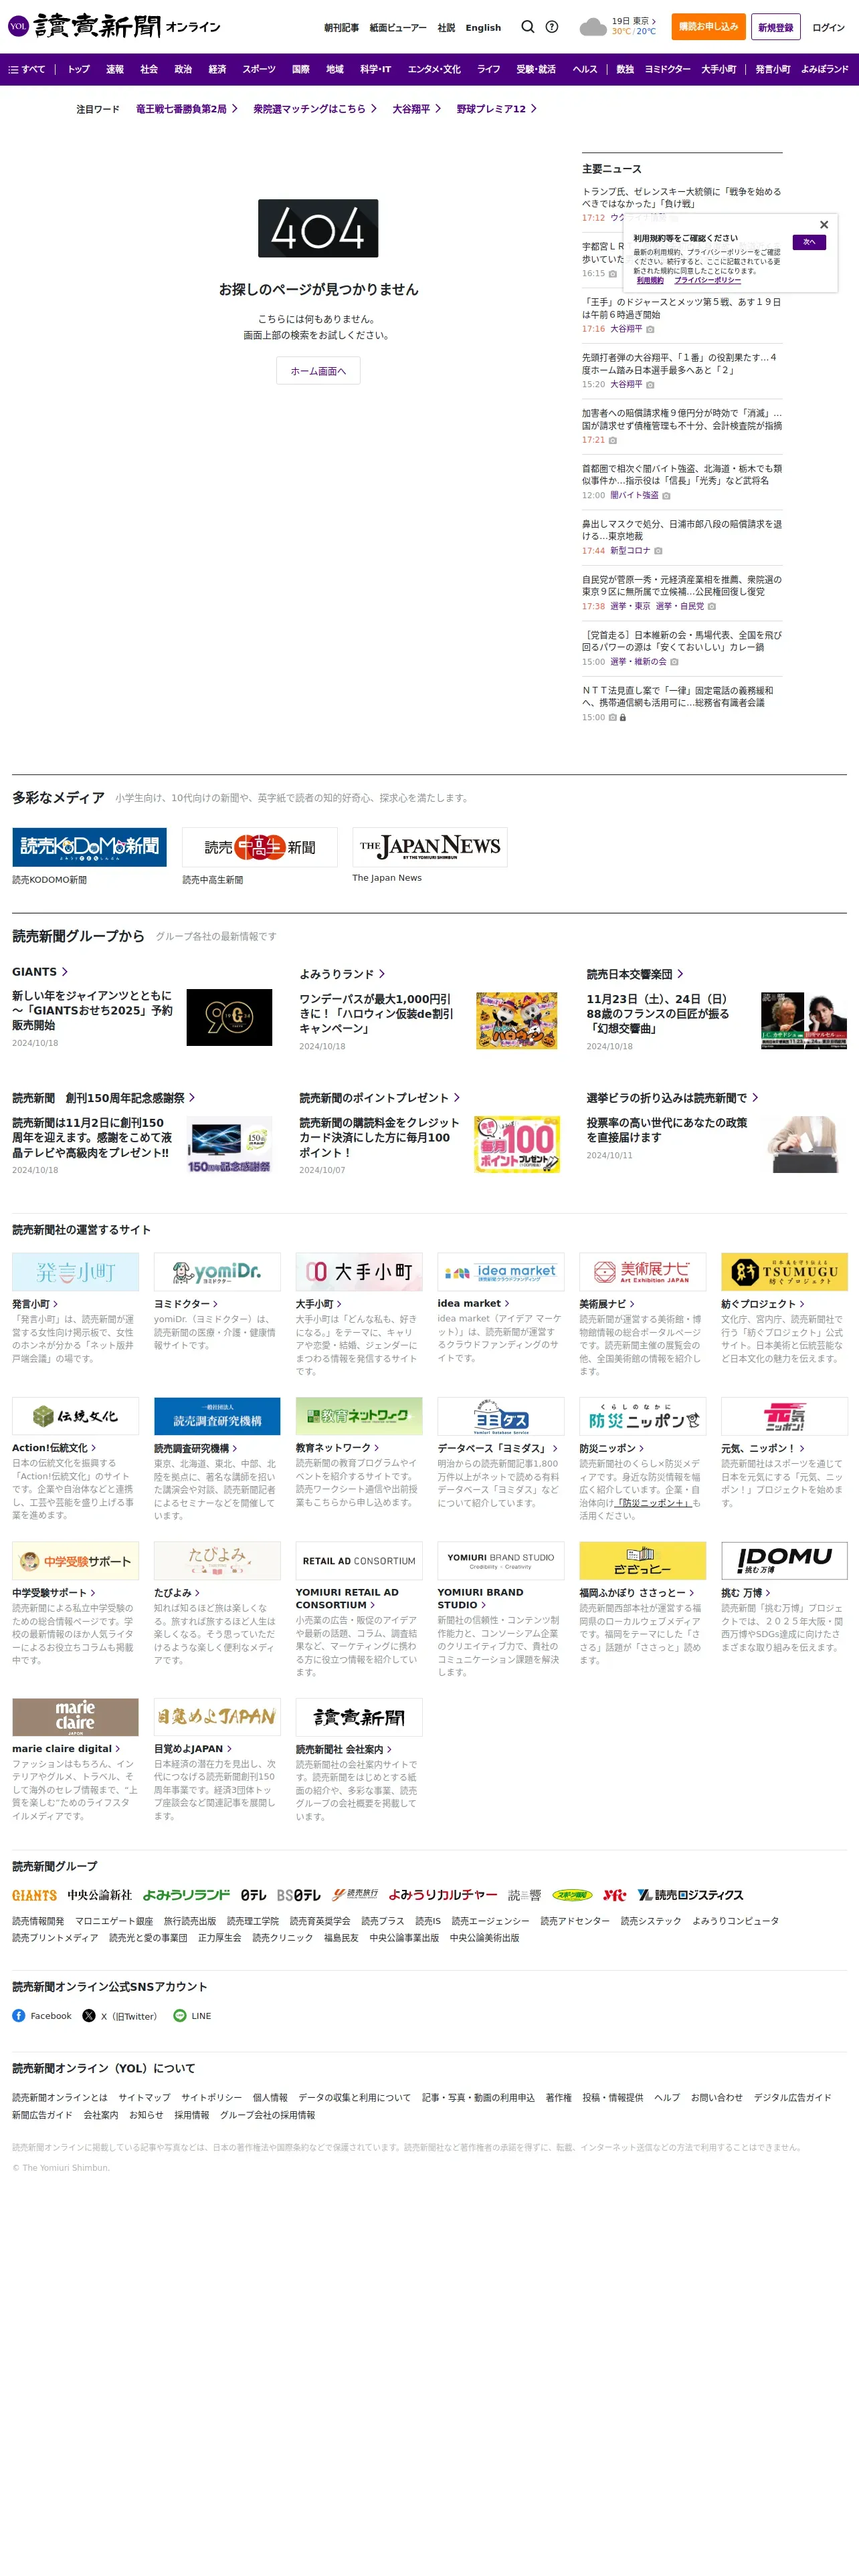
Task: Click 次へ in the terms popup
Action: (809, 242)
